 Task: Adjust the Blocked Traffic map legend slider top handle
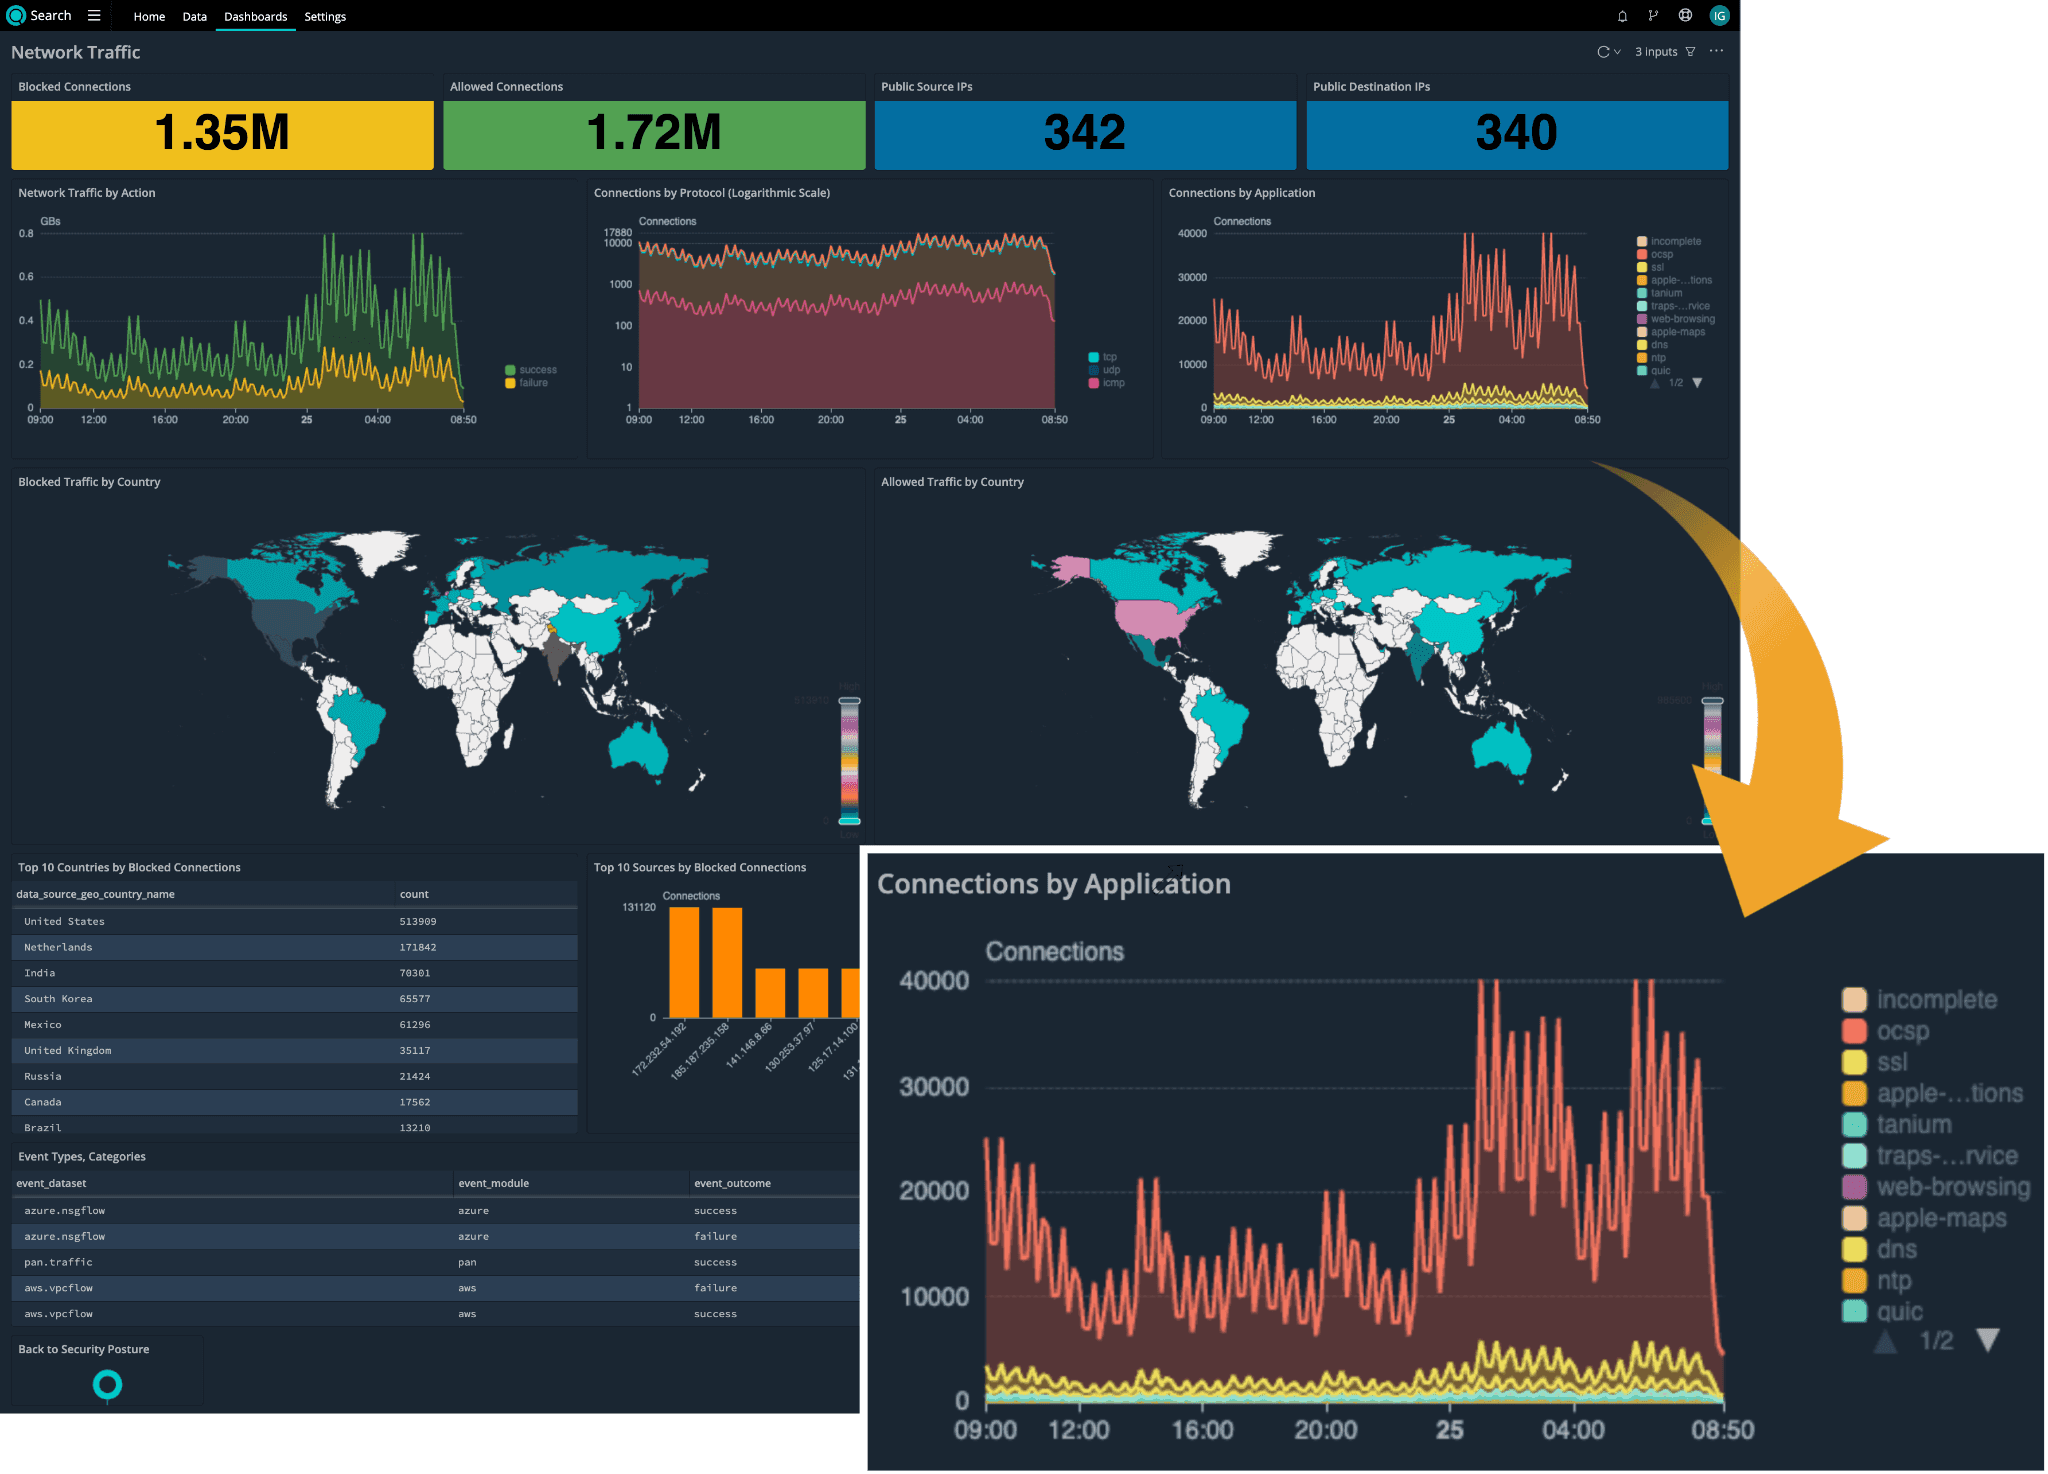849,701
